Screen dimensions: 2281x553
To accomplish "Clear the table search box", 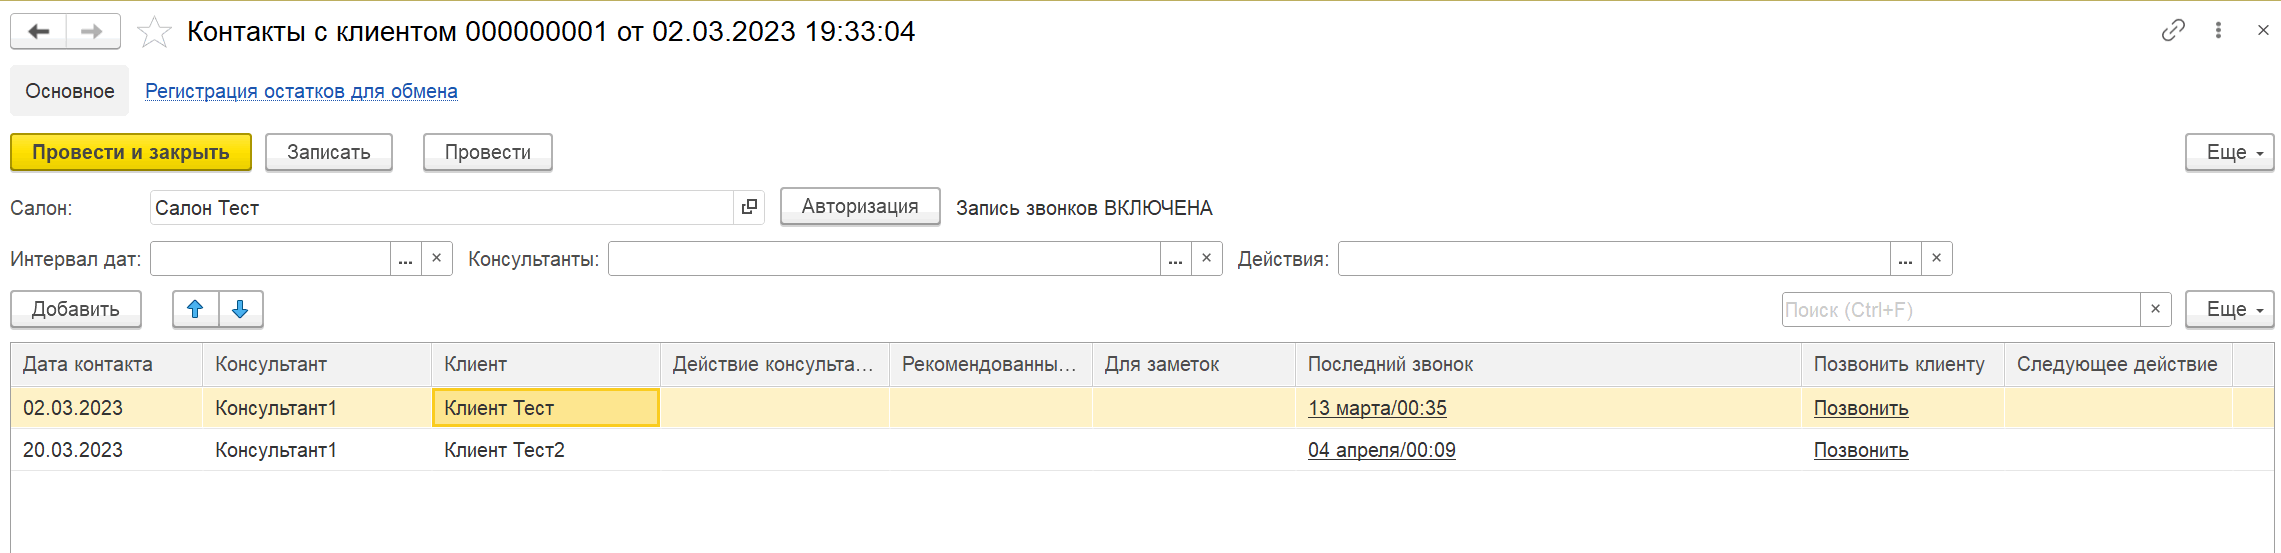I will [2155, 310].
